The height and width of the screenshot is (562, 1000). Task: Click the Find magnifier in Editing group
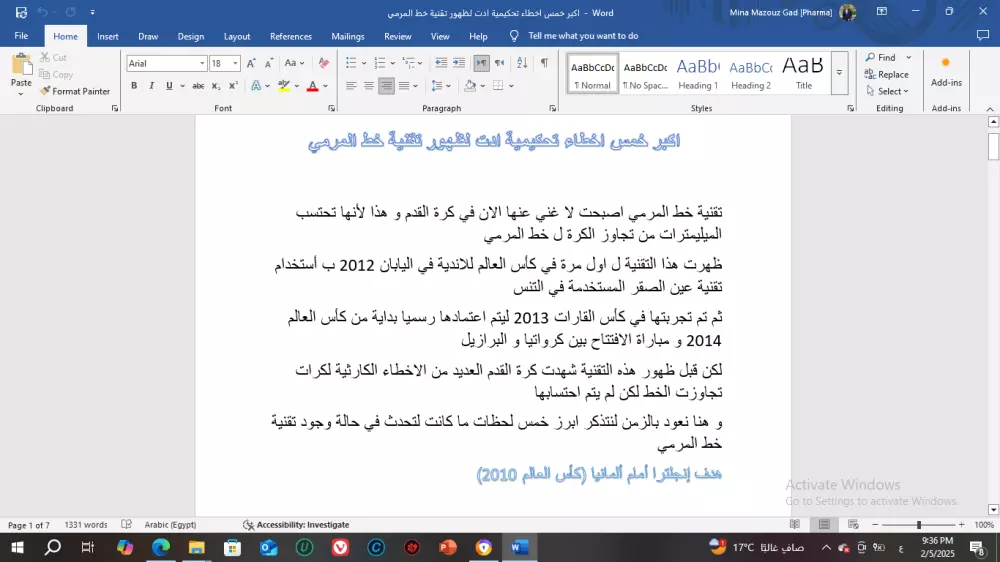click(x=881, y=57)
